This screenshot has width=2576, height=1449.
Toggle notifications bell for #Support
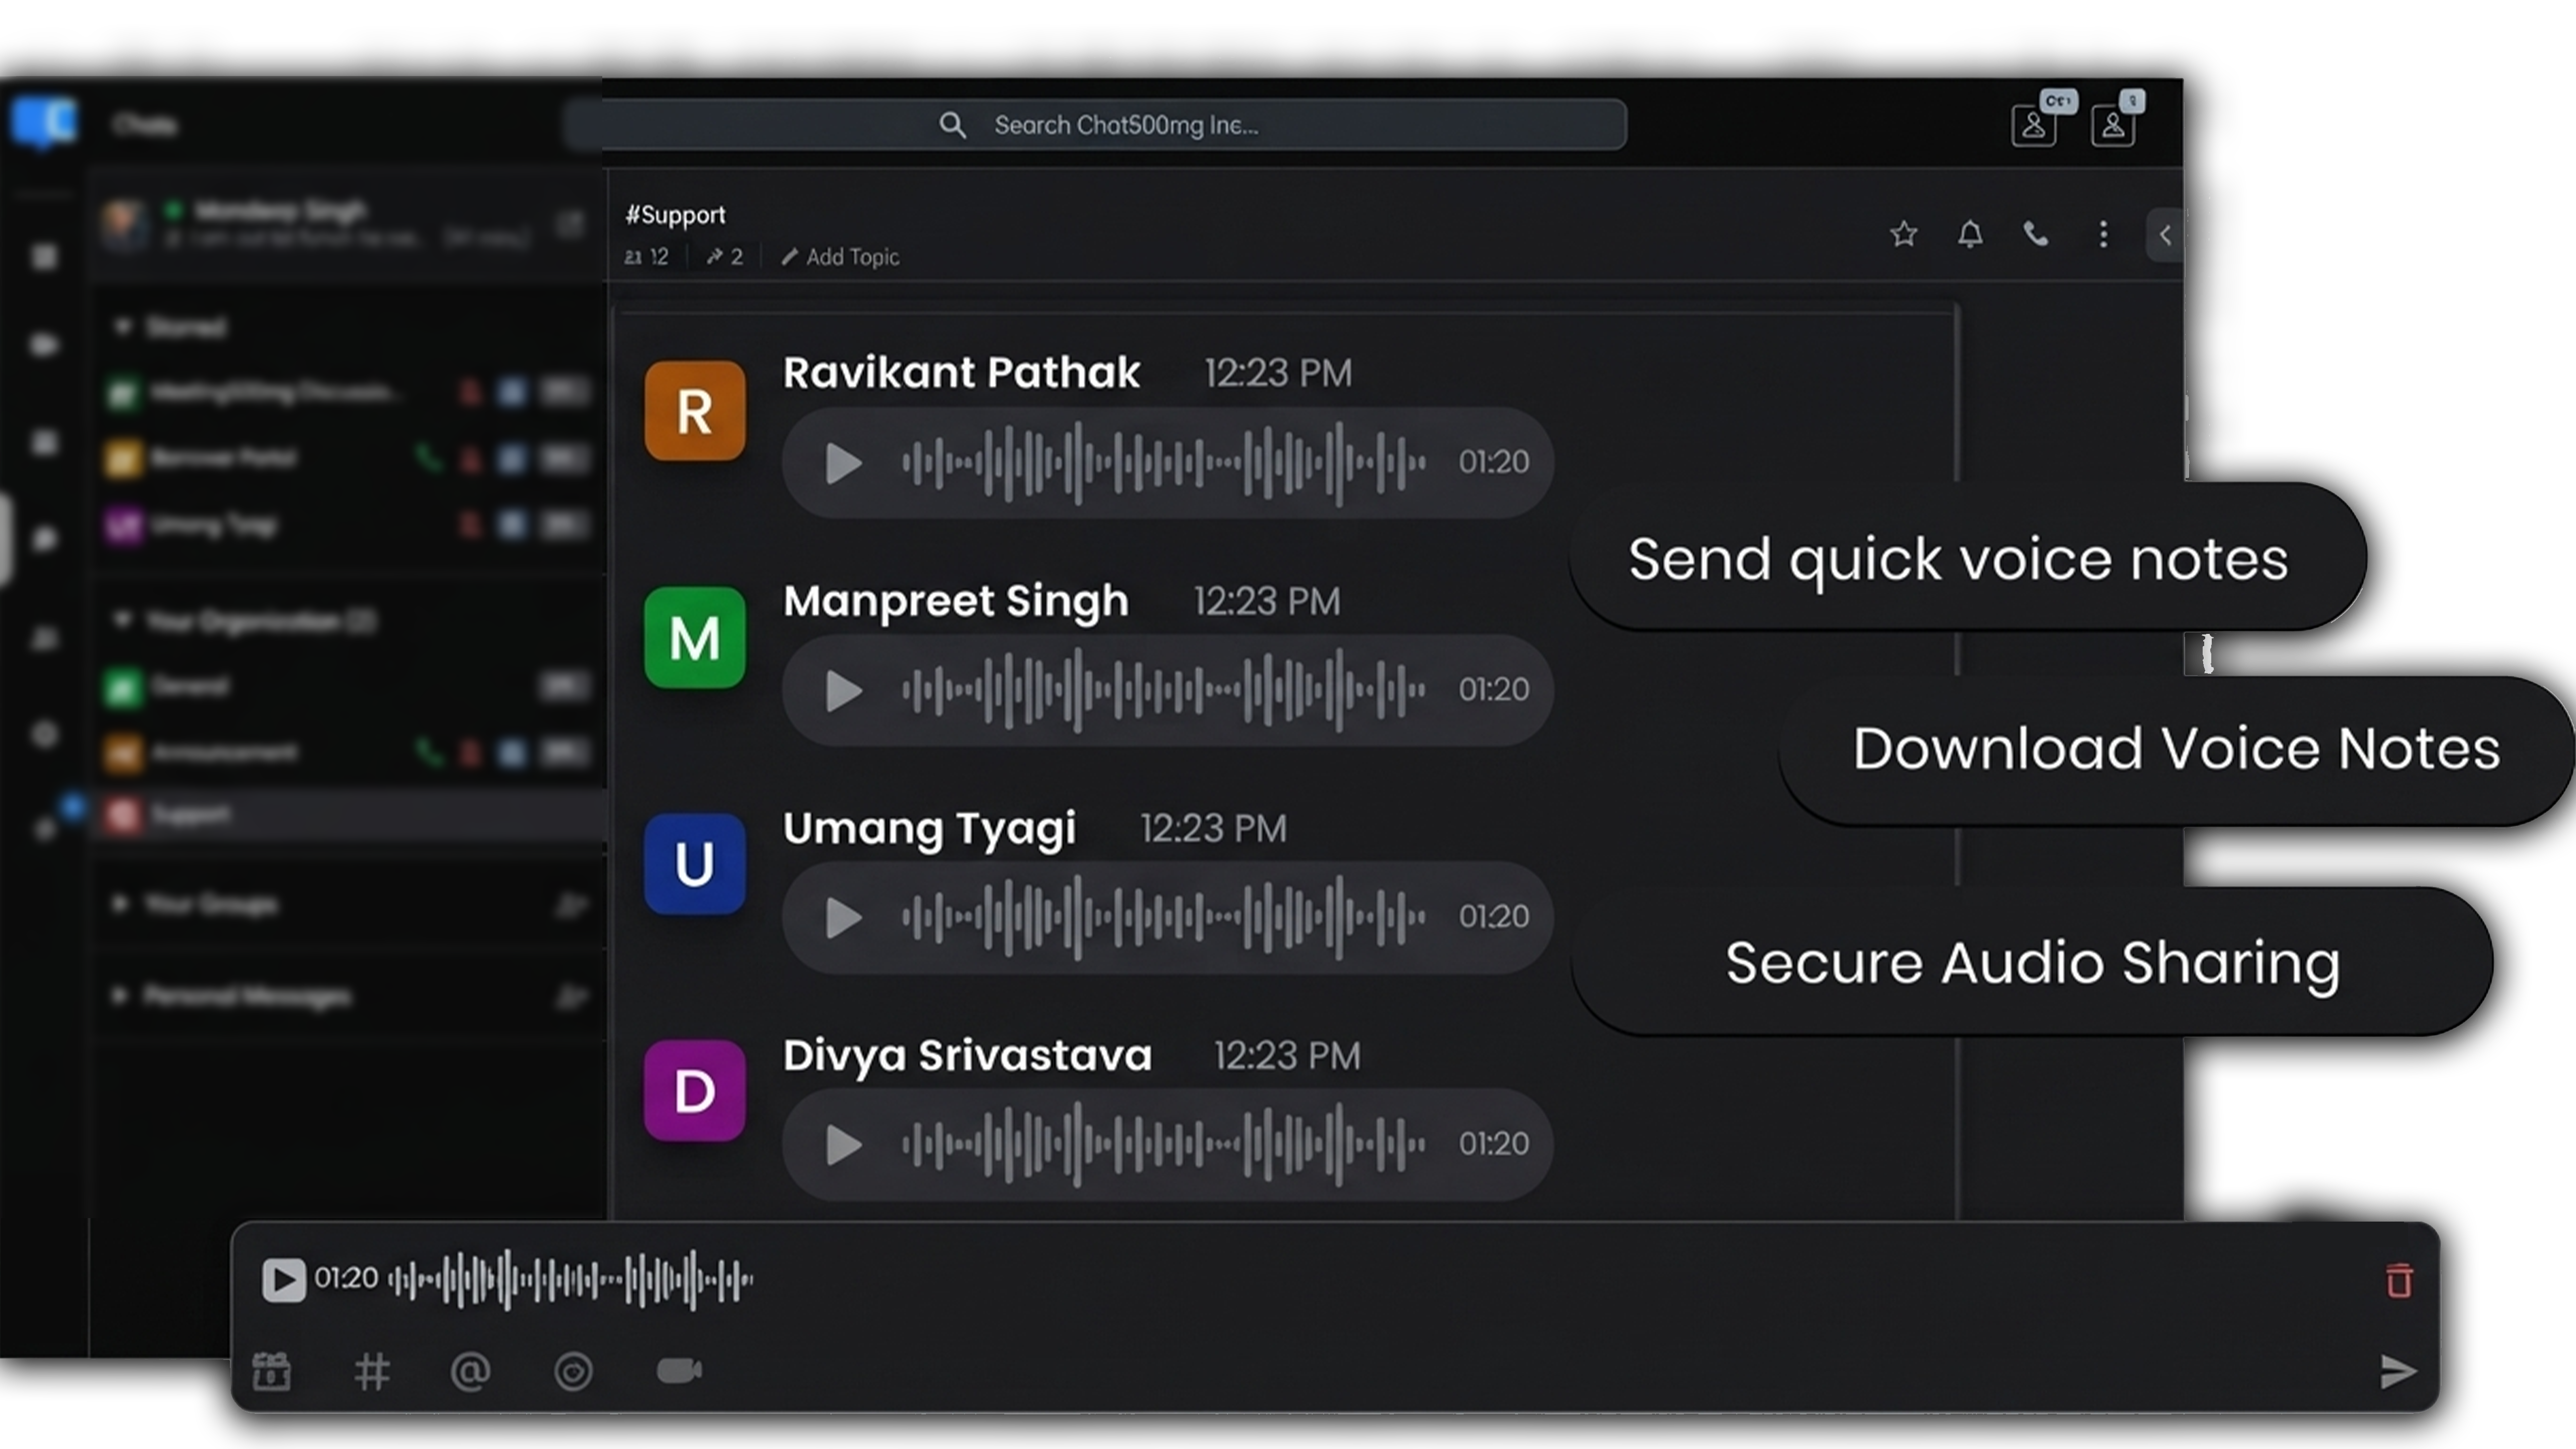1969,234
